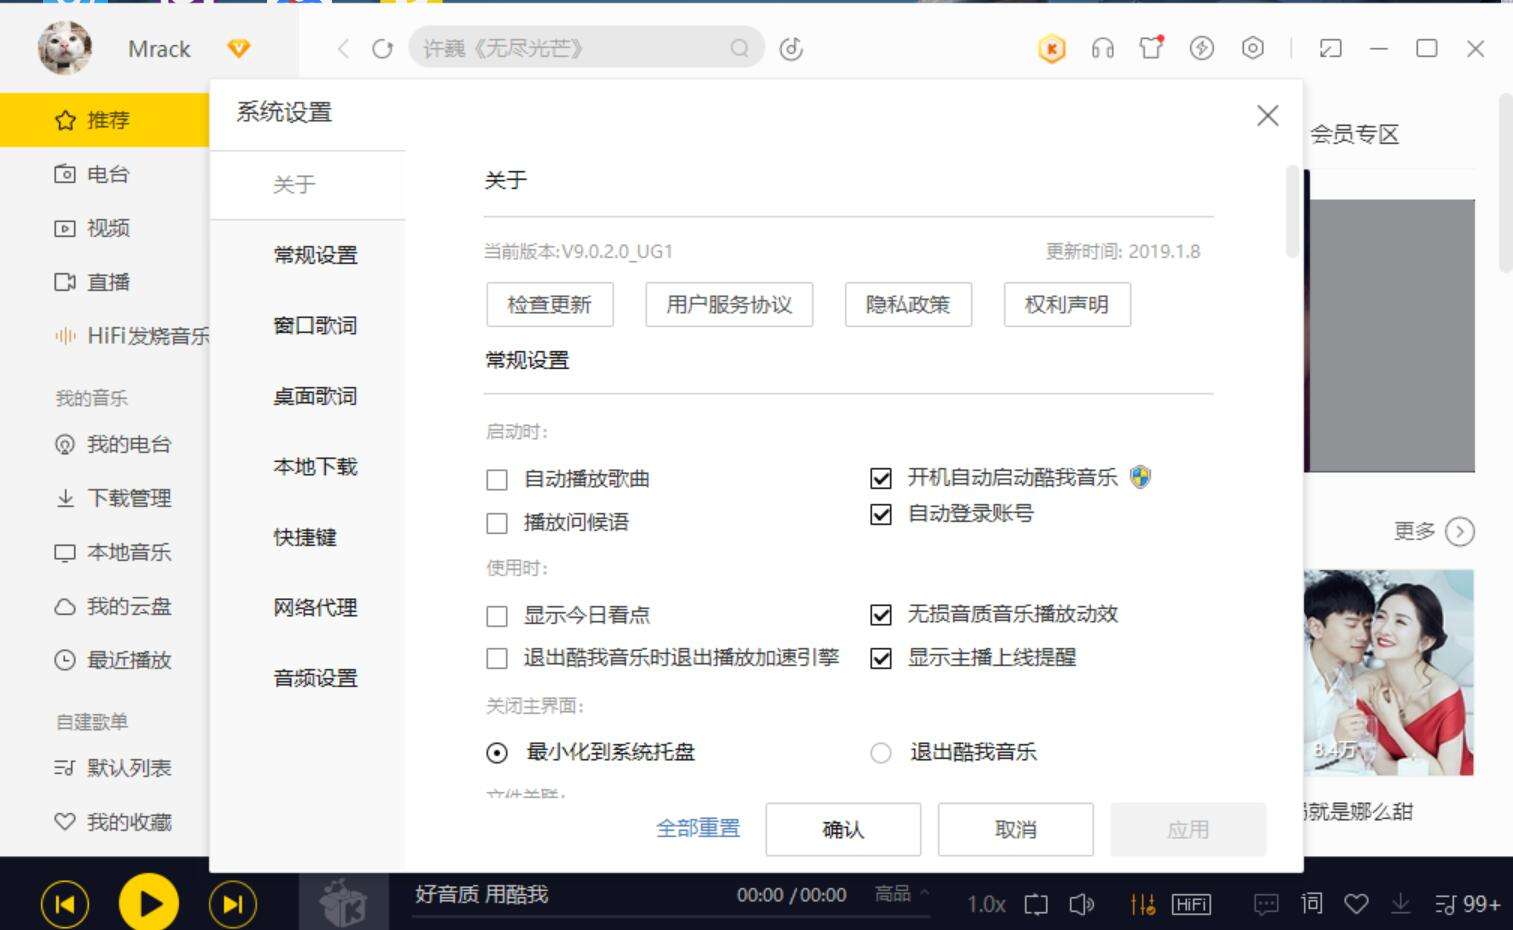The height and width of the screenshot is (930, 1513).
Task: Open the 桌面歌词 settings tab
Action: pos(315,396)
